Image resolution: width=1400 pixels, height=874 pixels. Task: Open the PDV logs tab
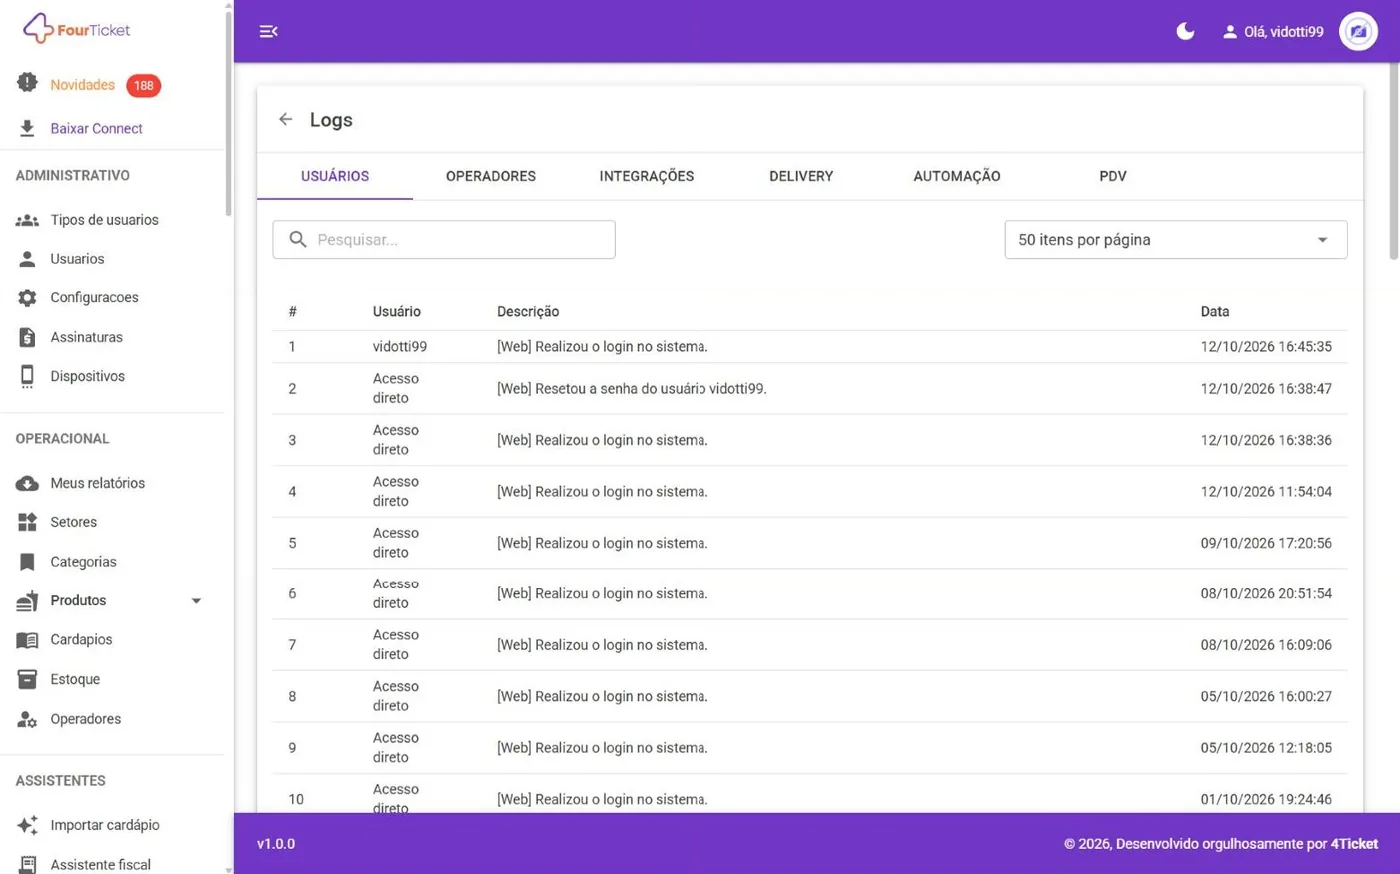pos(1112,176)
